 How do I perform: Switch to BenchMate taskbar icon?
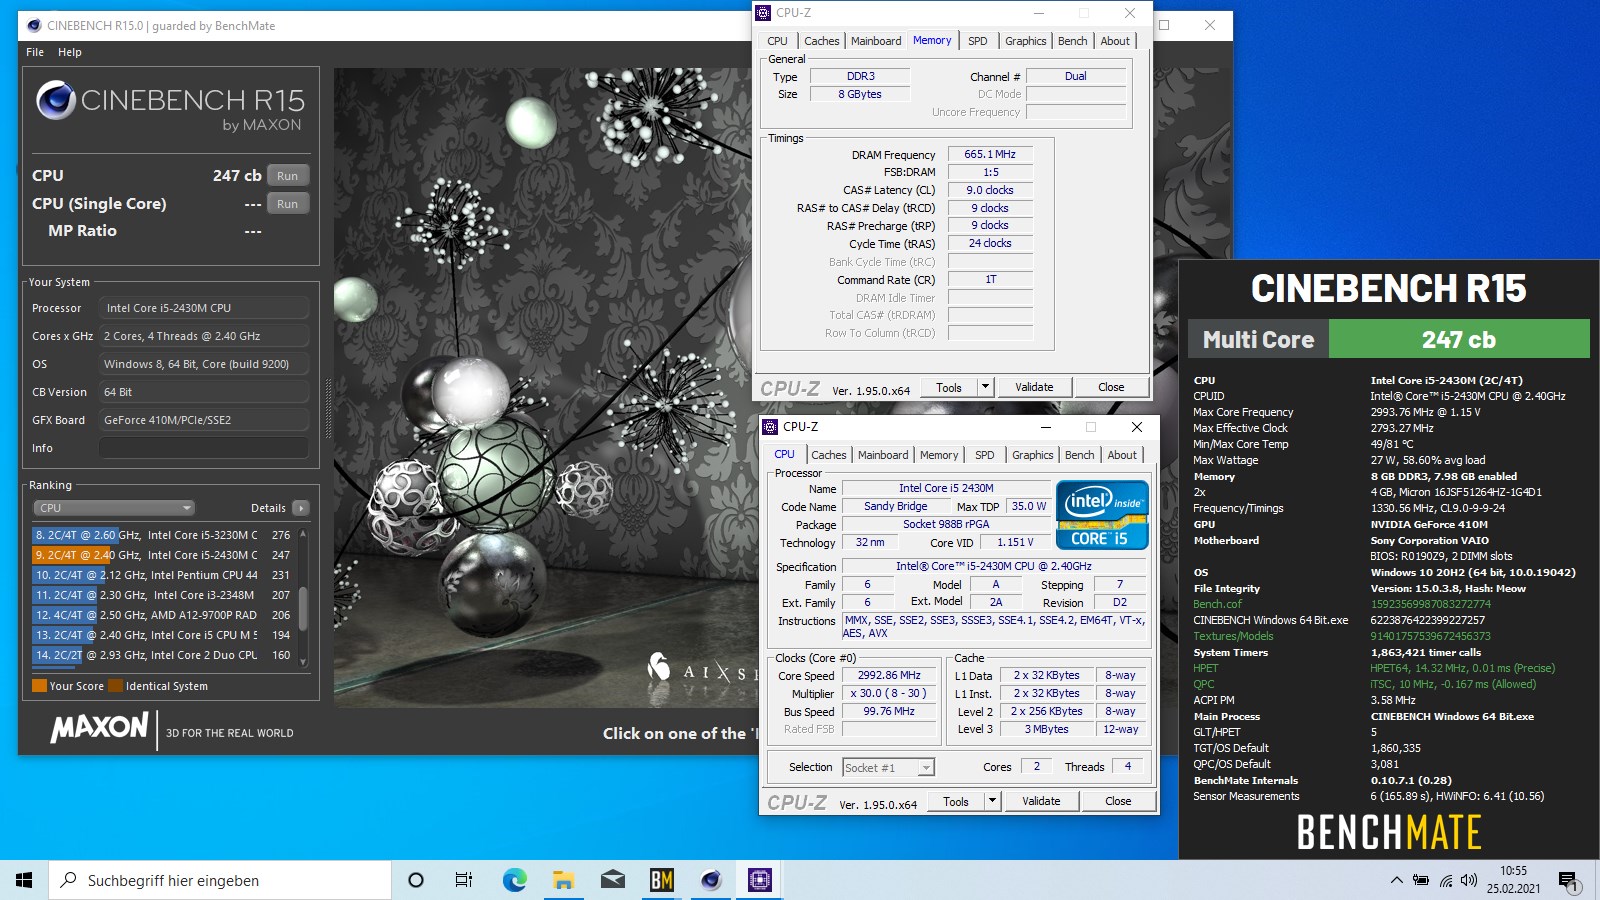[x=661, y=880]
